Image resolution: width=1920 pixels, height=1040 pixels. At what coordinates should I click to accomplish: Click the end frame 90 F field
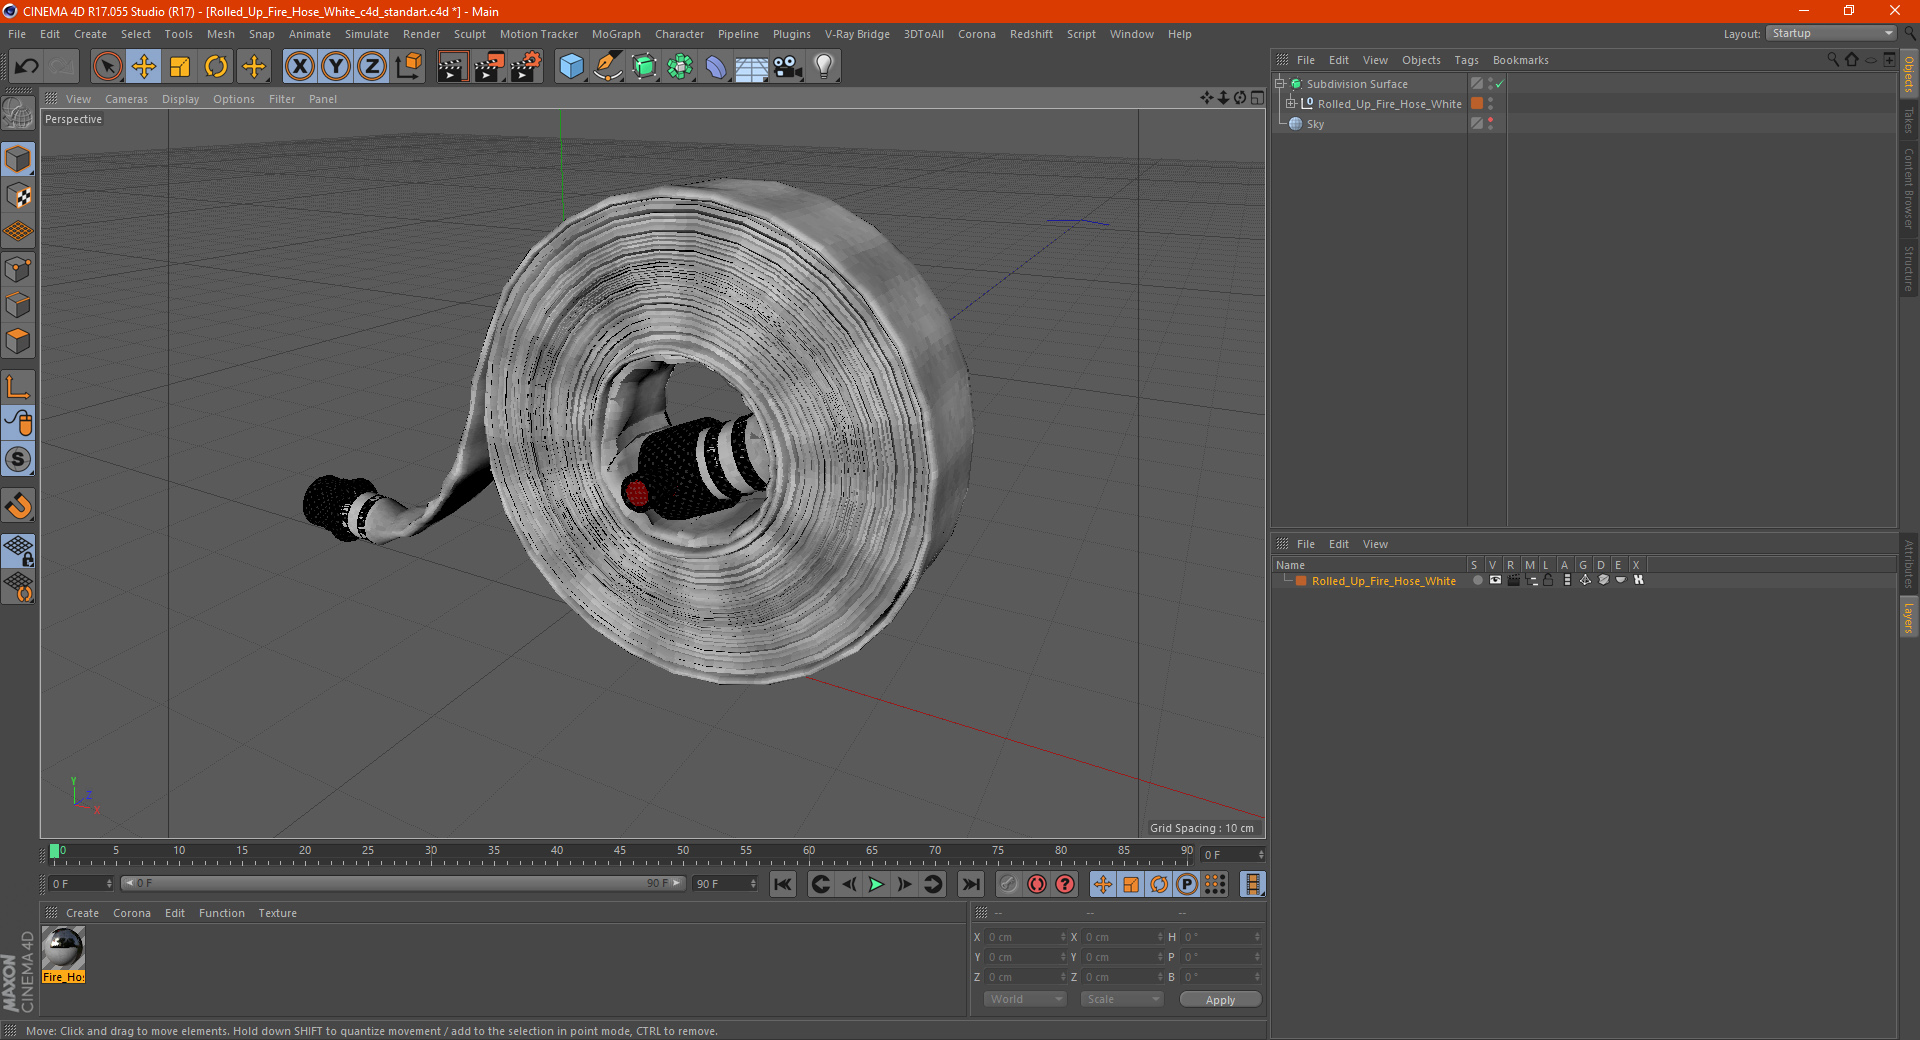(x=725, y=884)
